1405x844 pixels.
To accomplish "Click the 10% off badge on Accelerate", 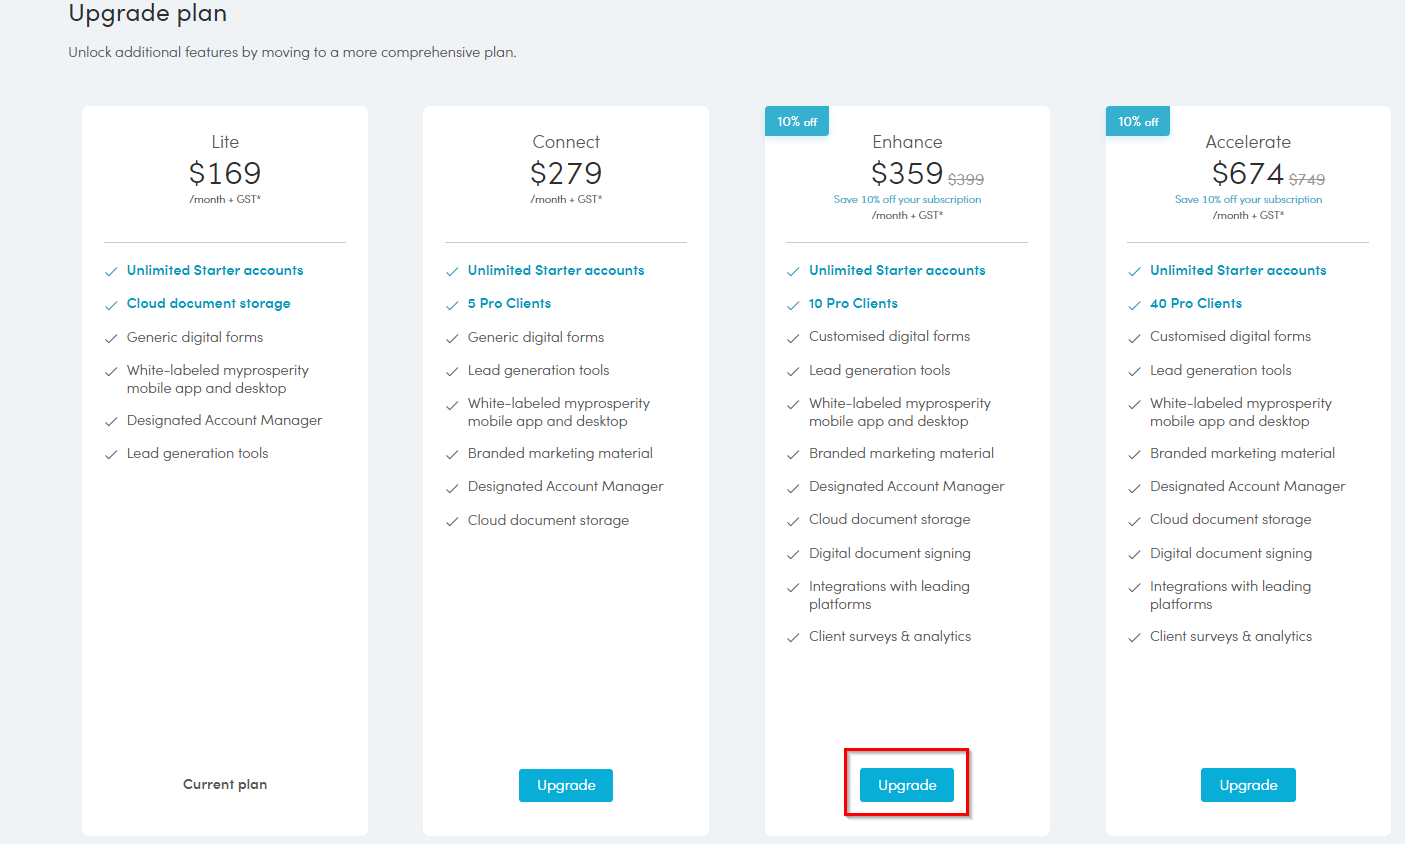I will point(1138,122).
